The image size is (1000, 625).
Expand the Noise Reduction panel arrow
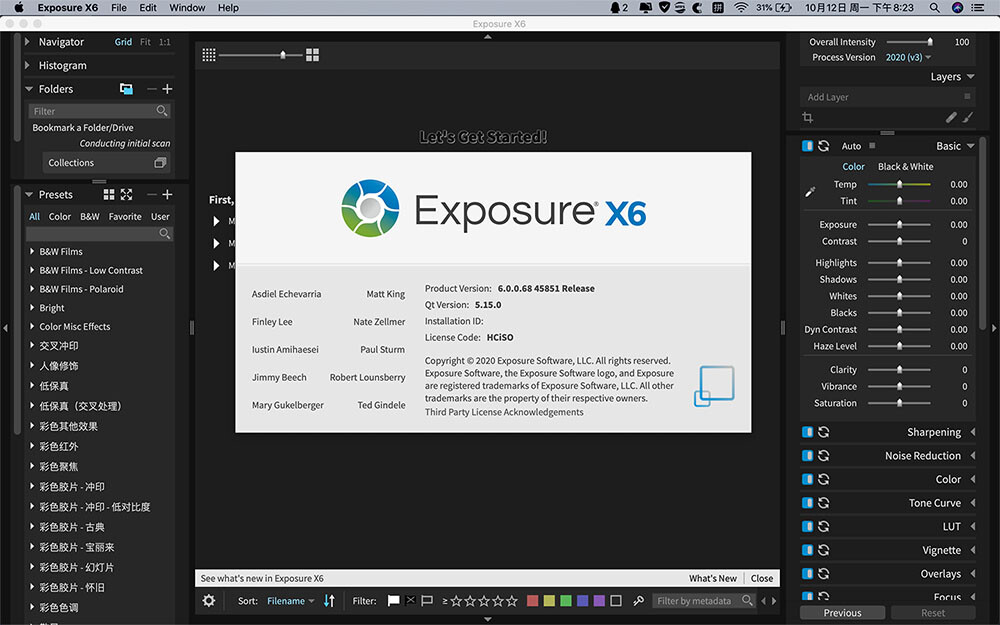(973, 455)
